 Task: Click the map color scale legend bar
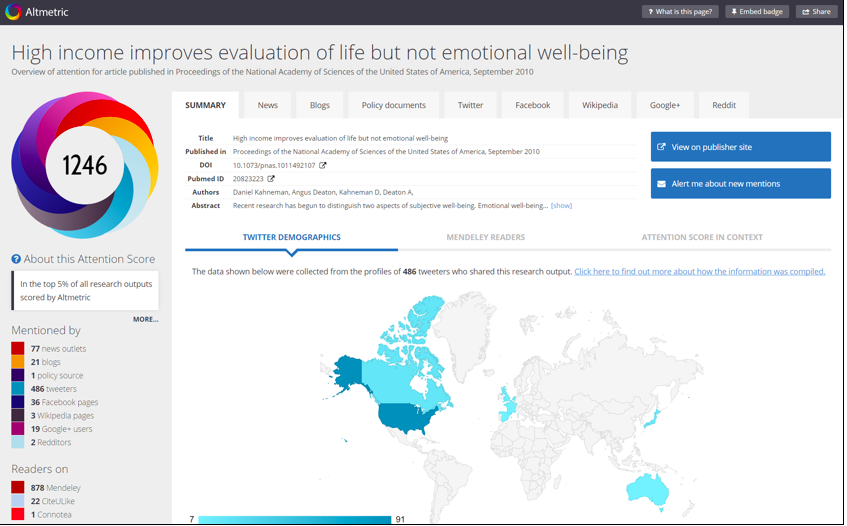pyautogui.click(x=294, y=520)
